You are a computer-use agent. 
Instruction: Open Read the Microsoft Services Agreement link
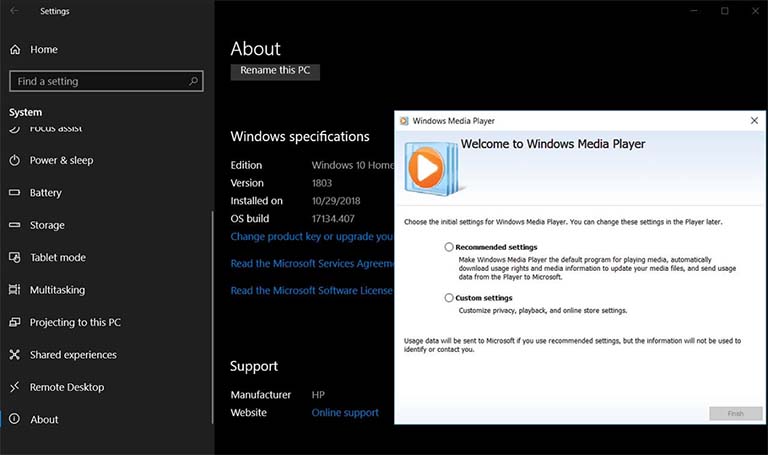[312, 263]
